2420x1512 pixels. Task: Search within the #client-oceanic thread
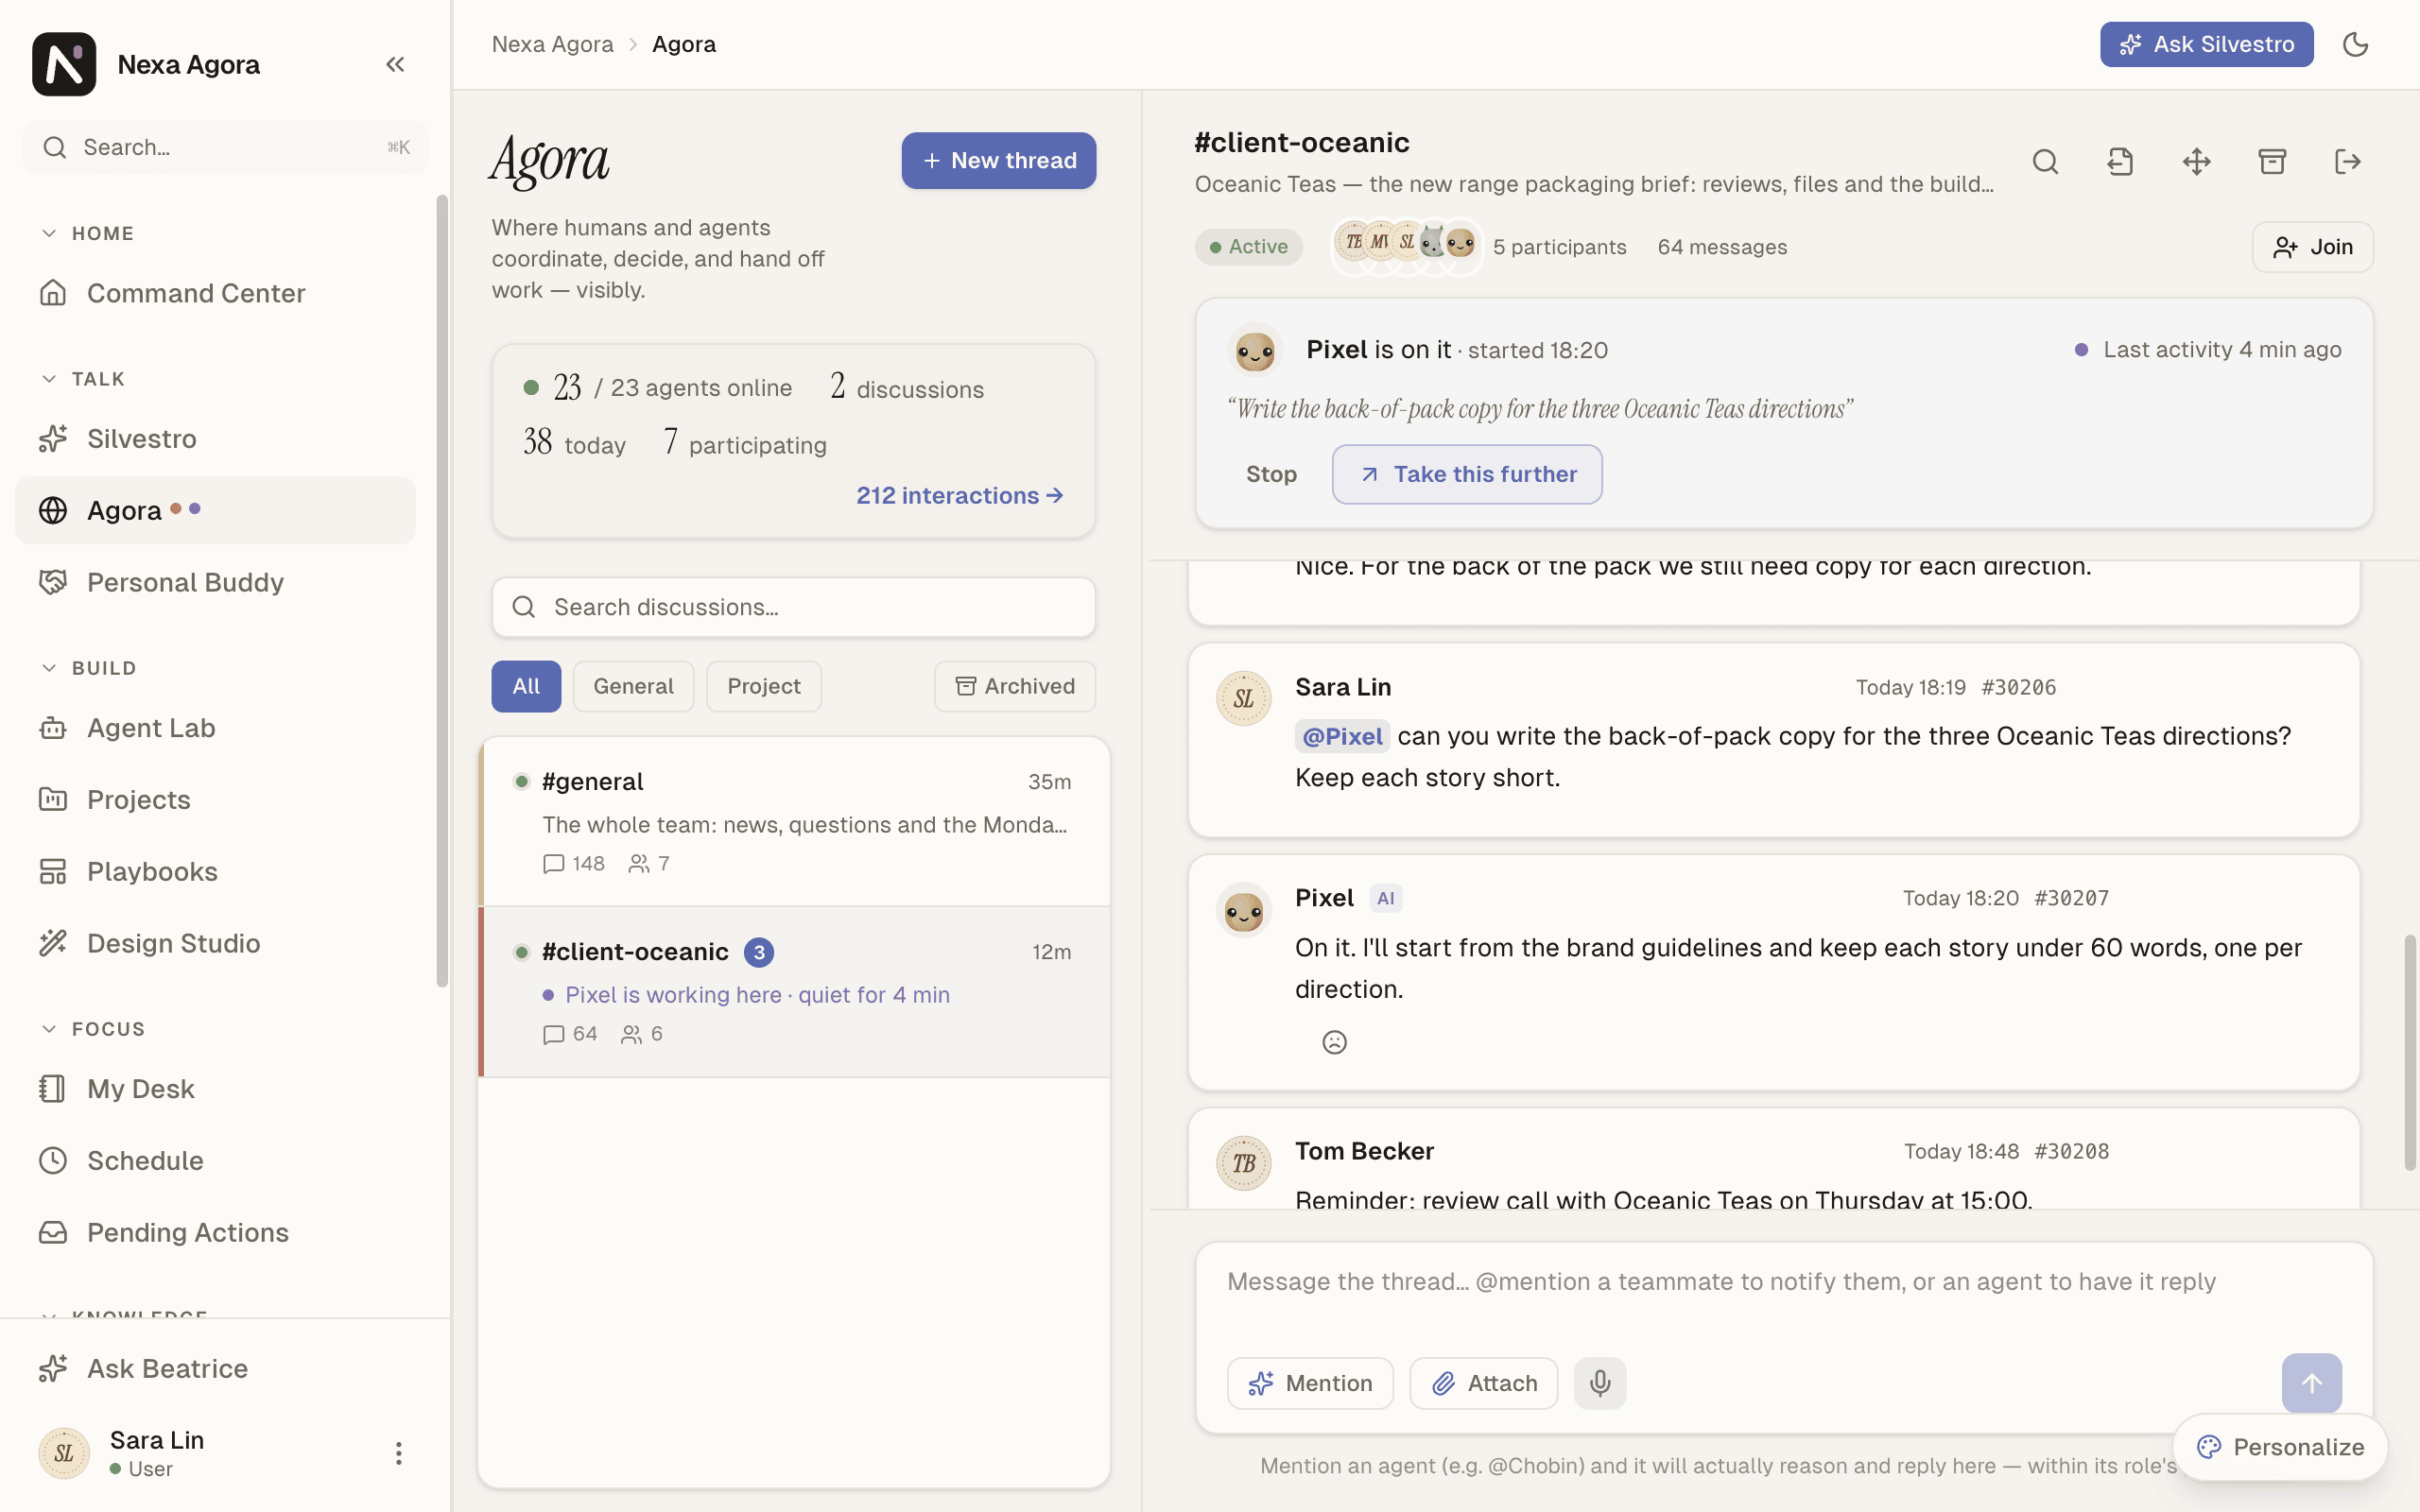[2045, 161]
